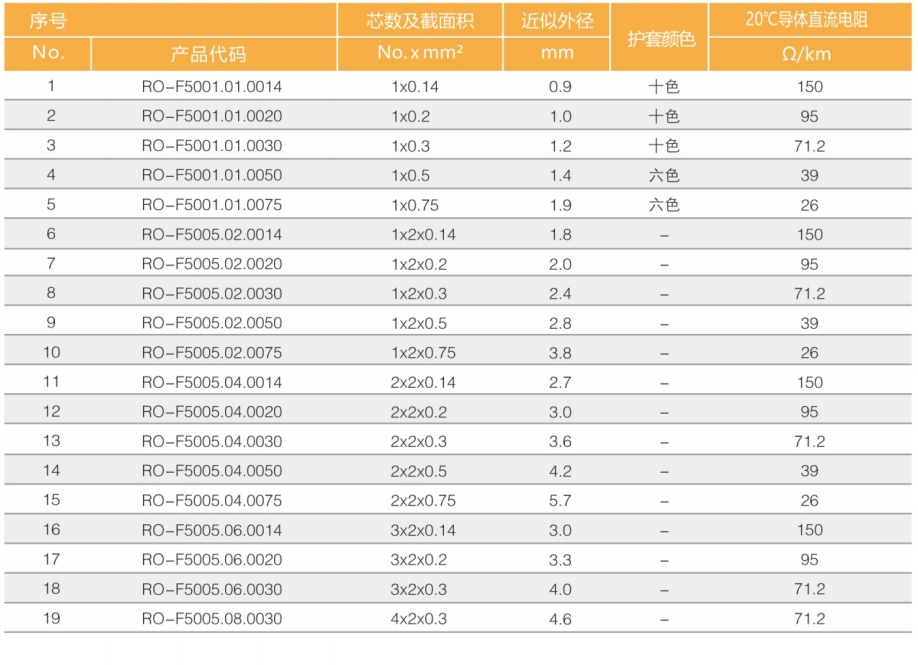Click product code RO-F5005.02.0075

tap(212, 353)
